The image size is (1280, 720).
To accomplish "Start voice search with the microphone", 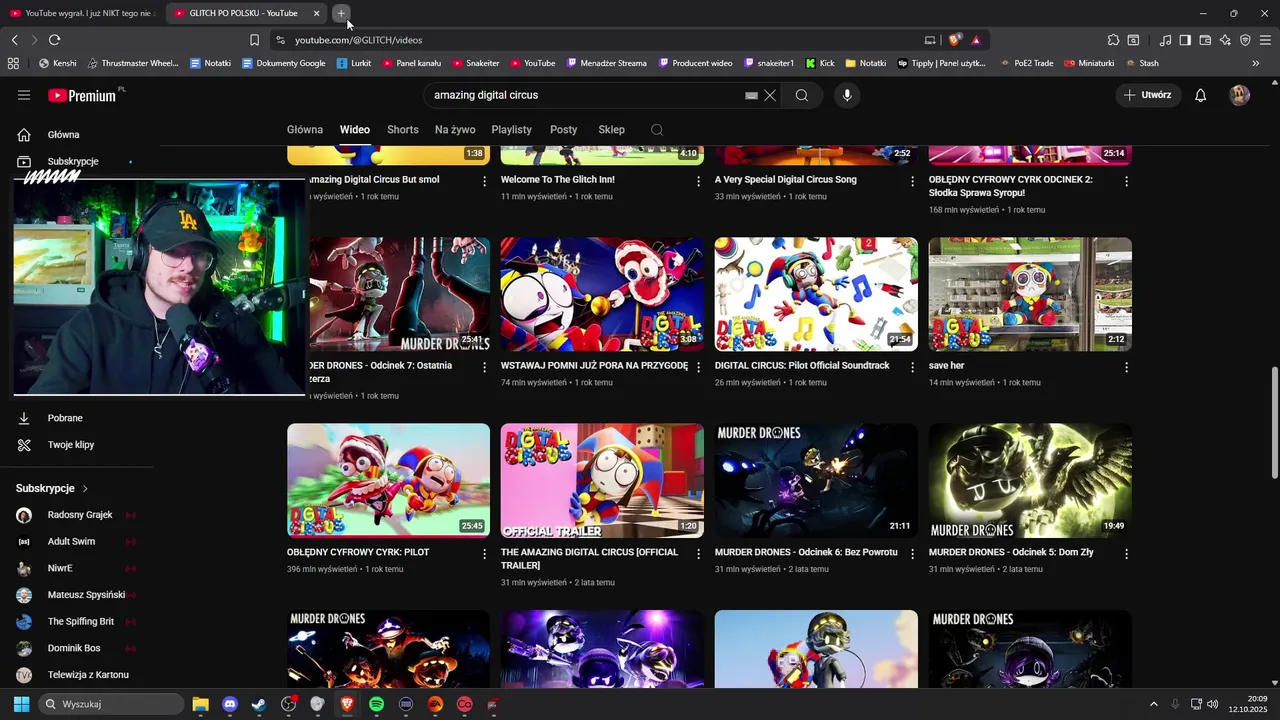I will pyautogui.click(x=847, y=95).
